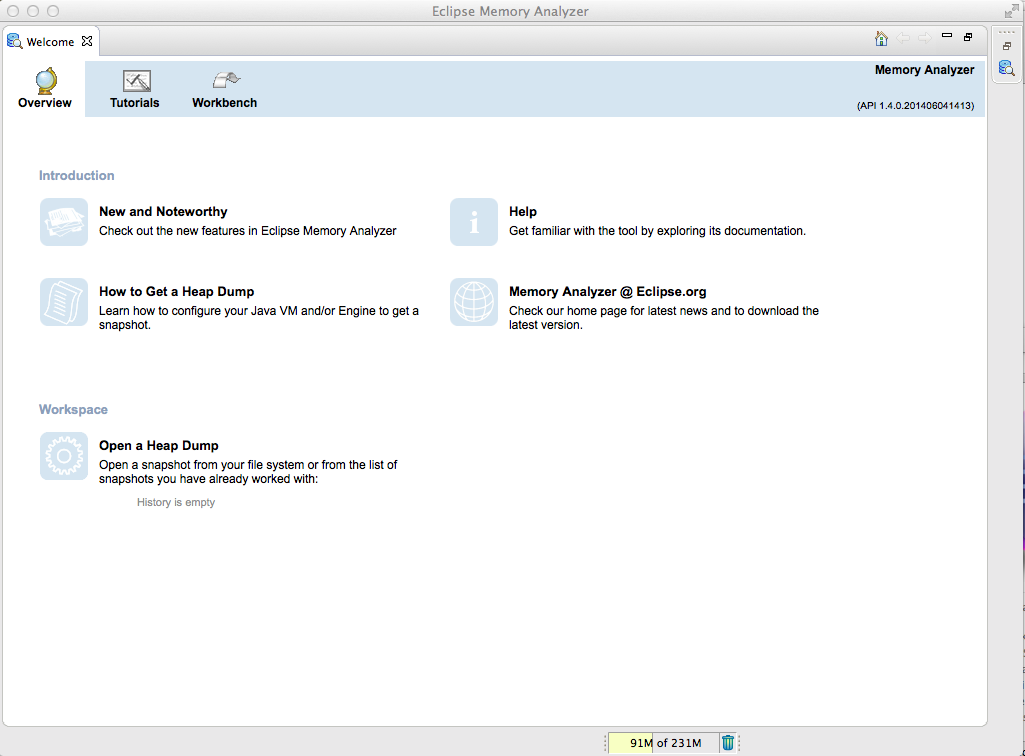Screen dimensions: 1025x756
Task: Click 'Get familiar with the tool' description
Action: pos(657,231)
